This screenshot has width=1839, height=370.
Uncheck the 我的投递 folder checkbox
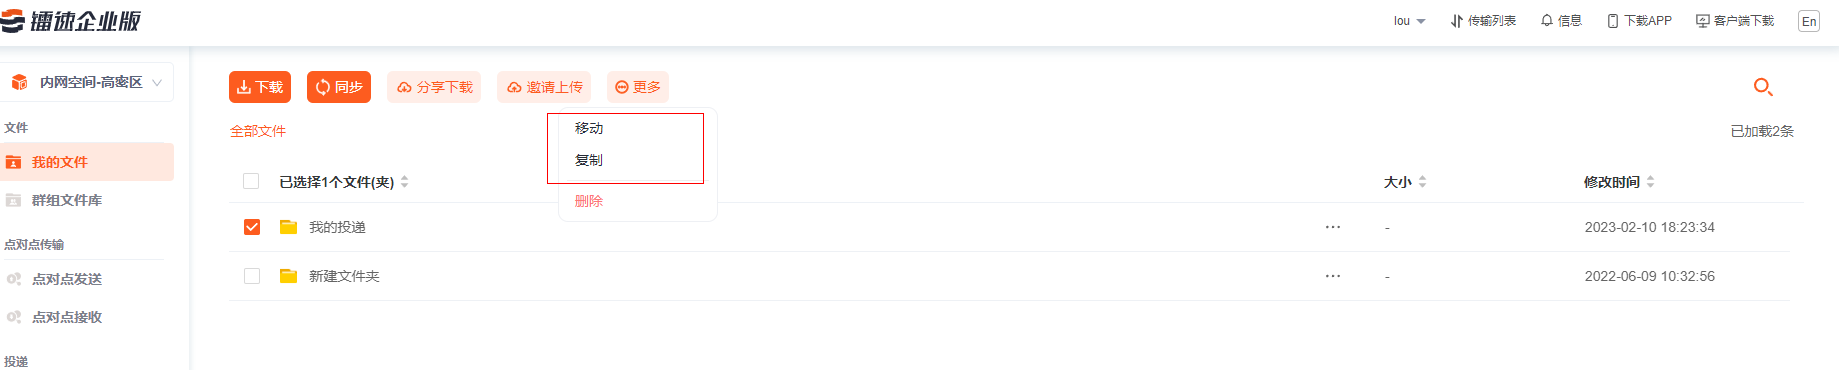pyautogui.click(x=252, y=227)
